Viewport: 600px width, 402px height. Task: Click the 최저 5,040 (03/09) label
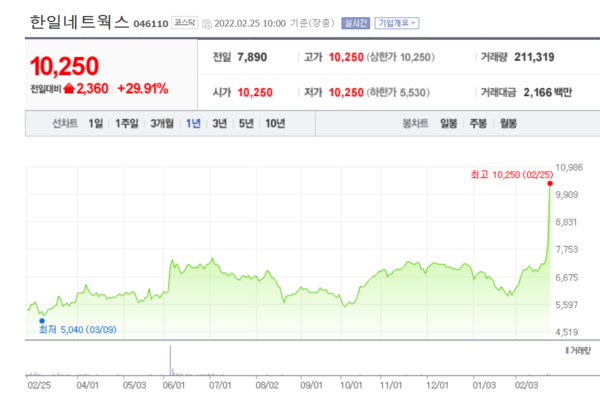[x=78, y=330]
